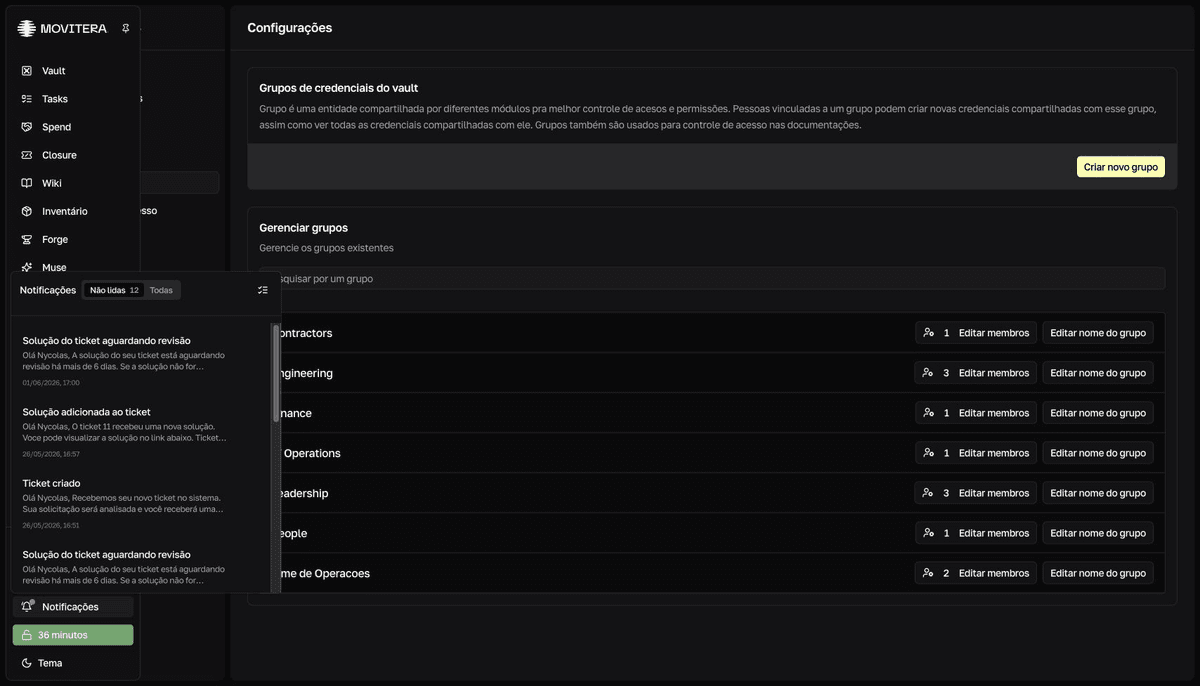Viewport: 1200px width, 686px height.
Task: Click the Grupos de credenciais do vault heading
Action: [x=339, y=88]
